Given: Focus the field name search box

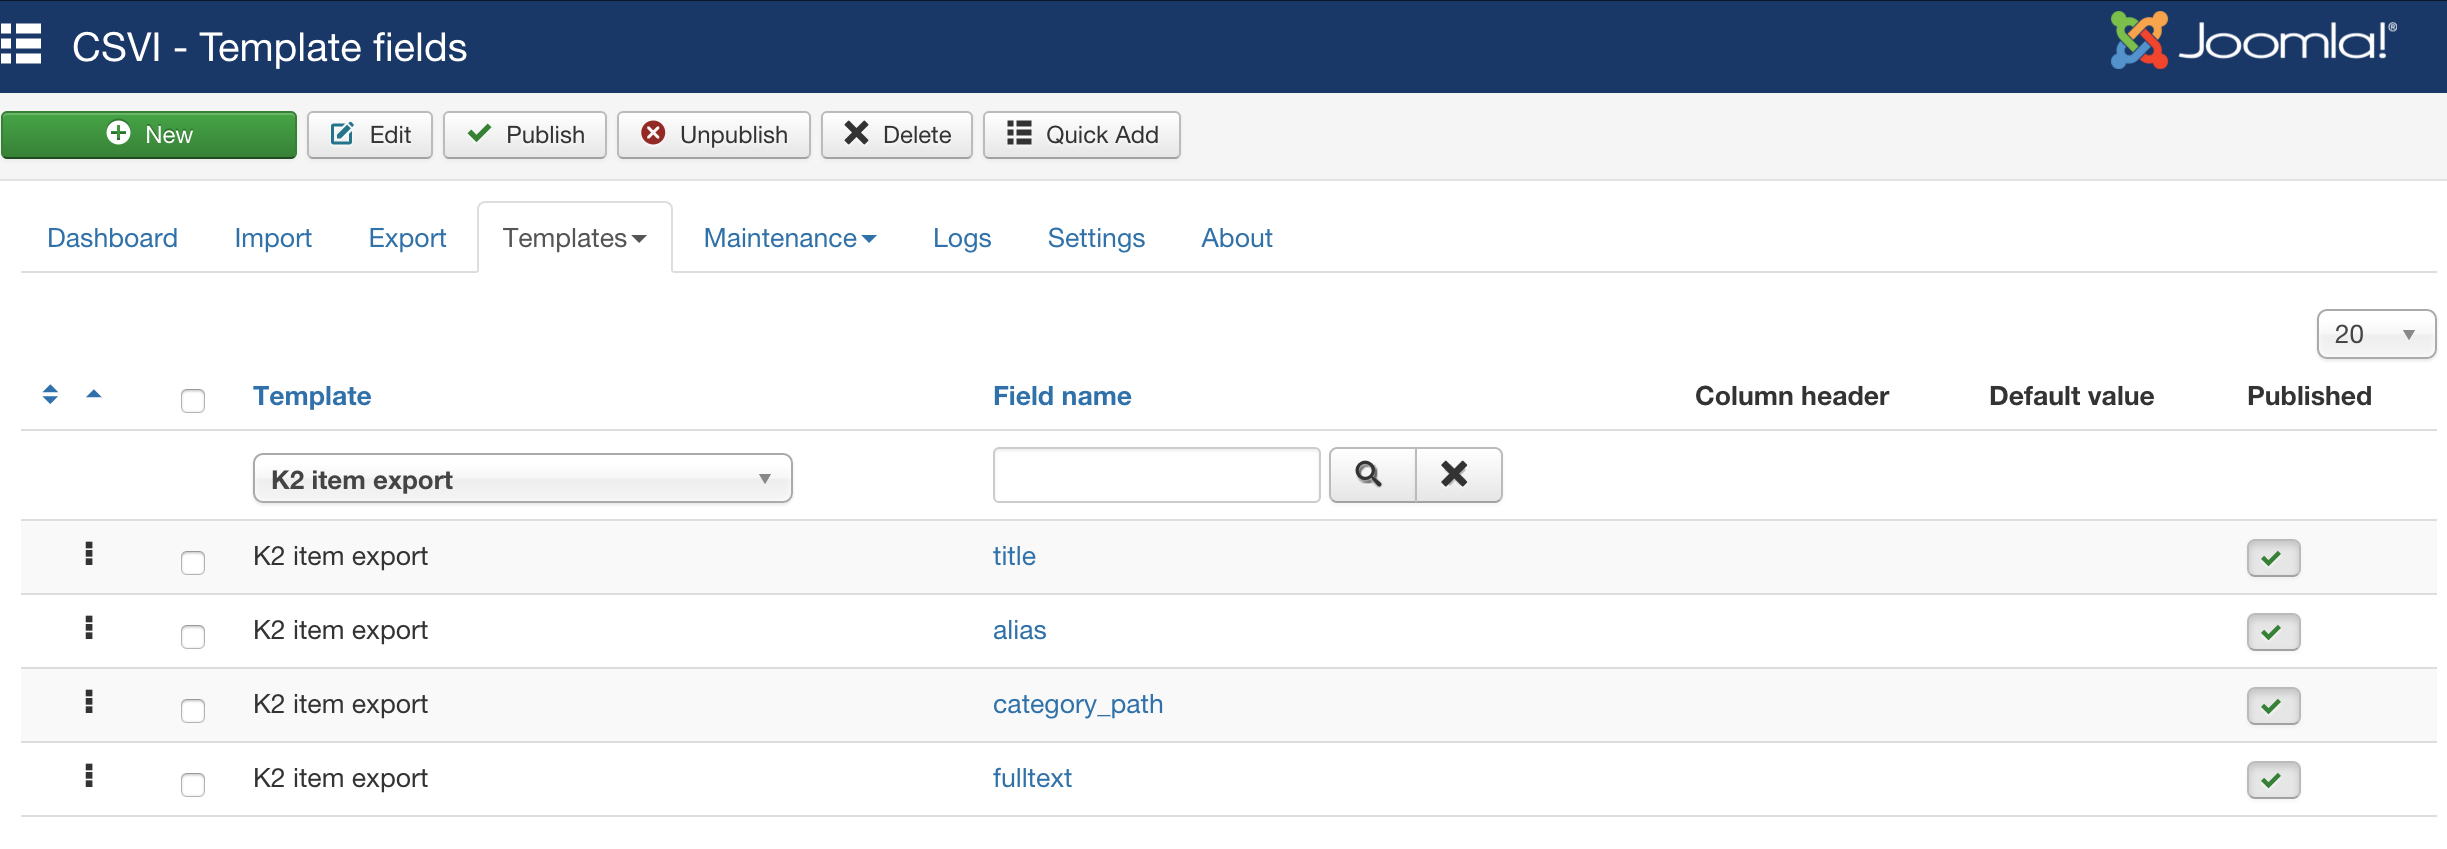Looking at the screenshot, I should point(1157,474).
